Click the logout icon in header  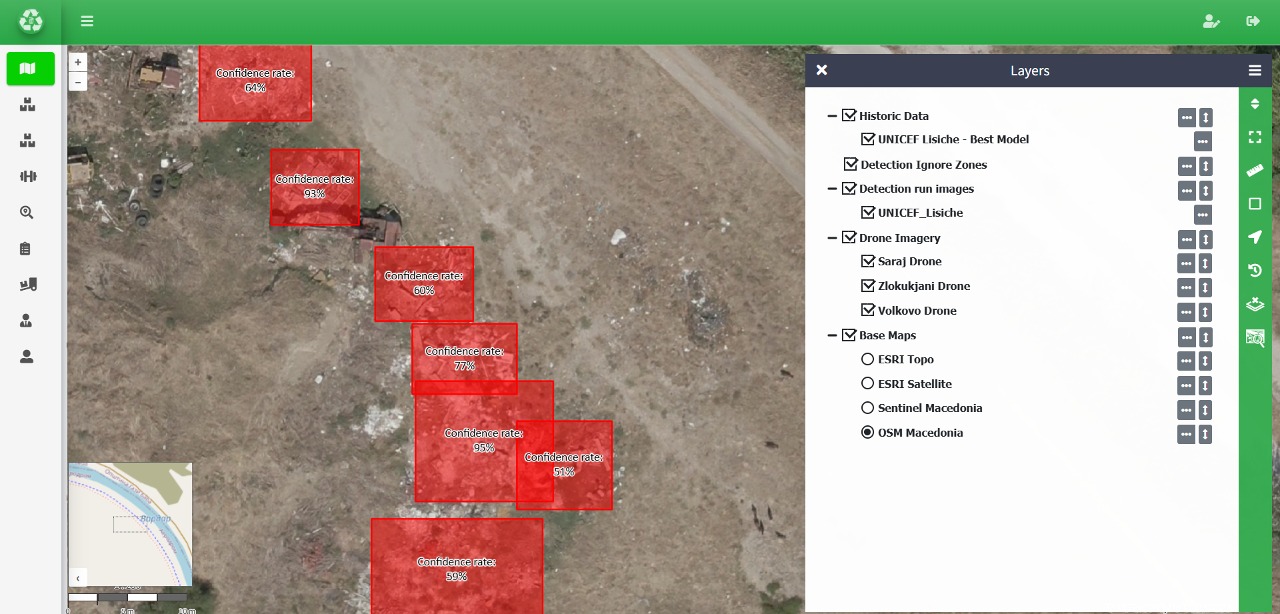1253,21
